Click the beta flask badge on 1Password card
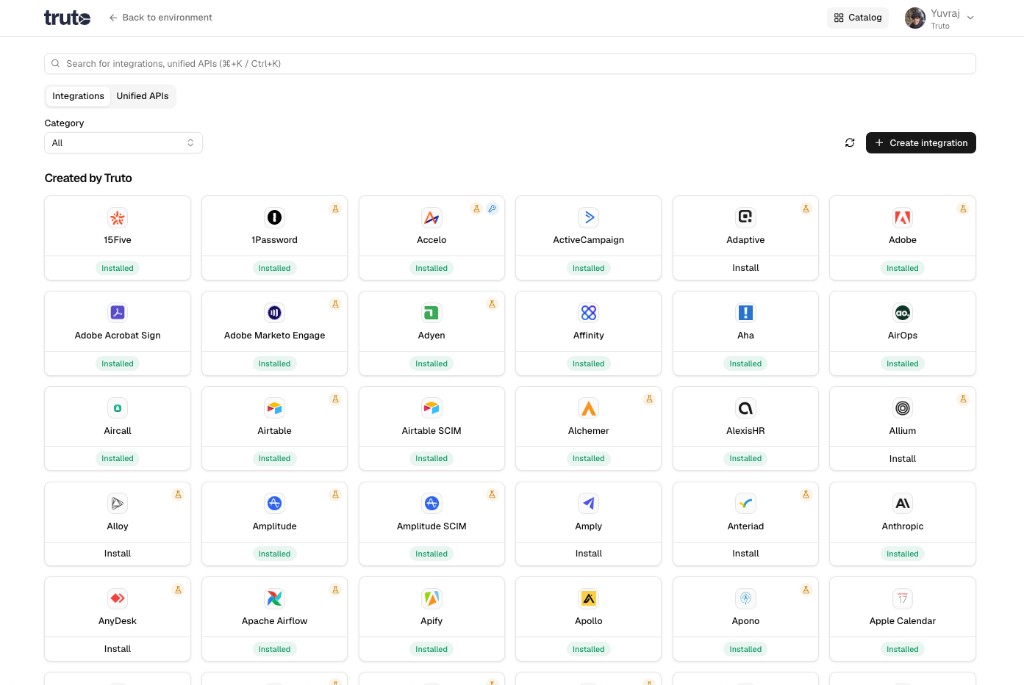Screen dimensions: 1024x685 [335, 209]
